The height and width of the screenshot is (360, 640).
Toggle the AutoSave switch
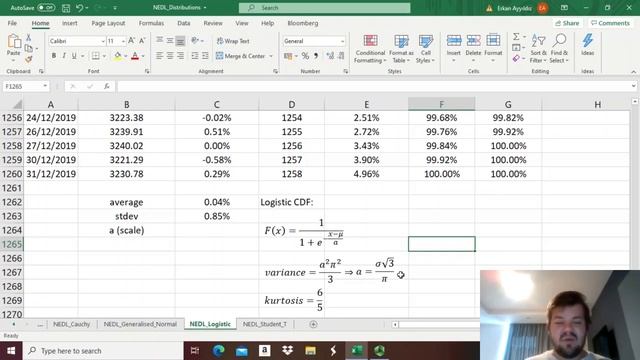(x=46, y=8)
